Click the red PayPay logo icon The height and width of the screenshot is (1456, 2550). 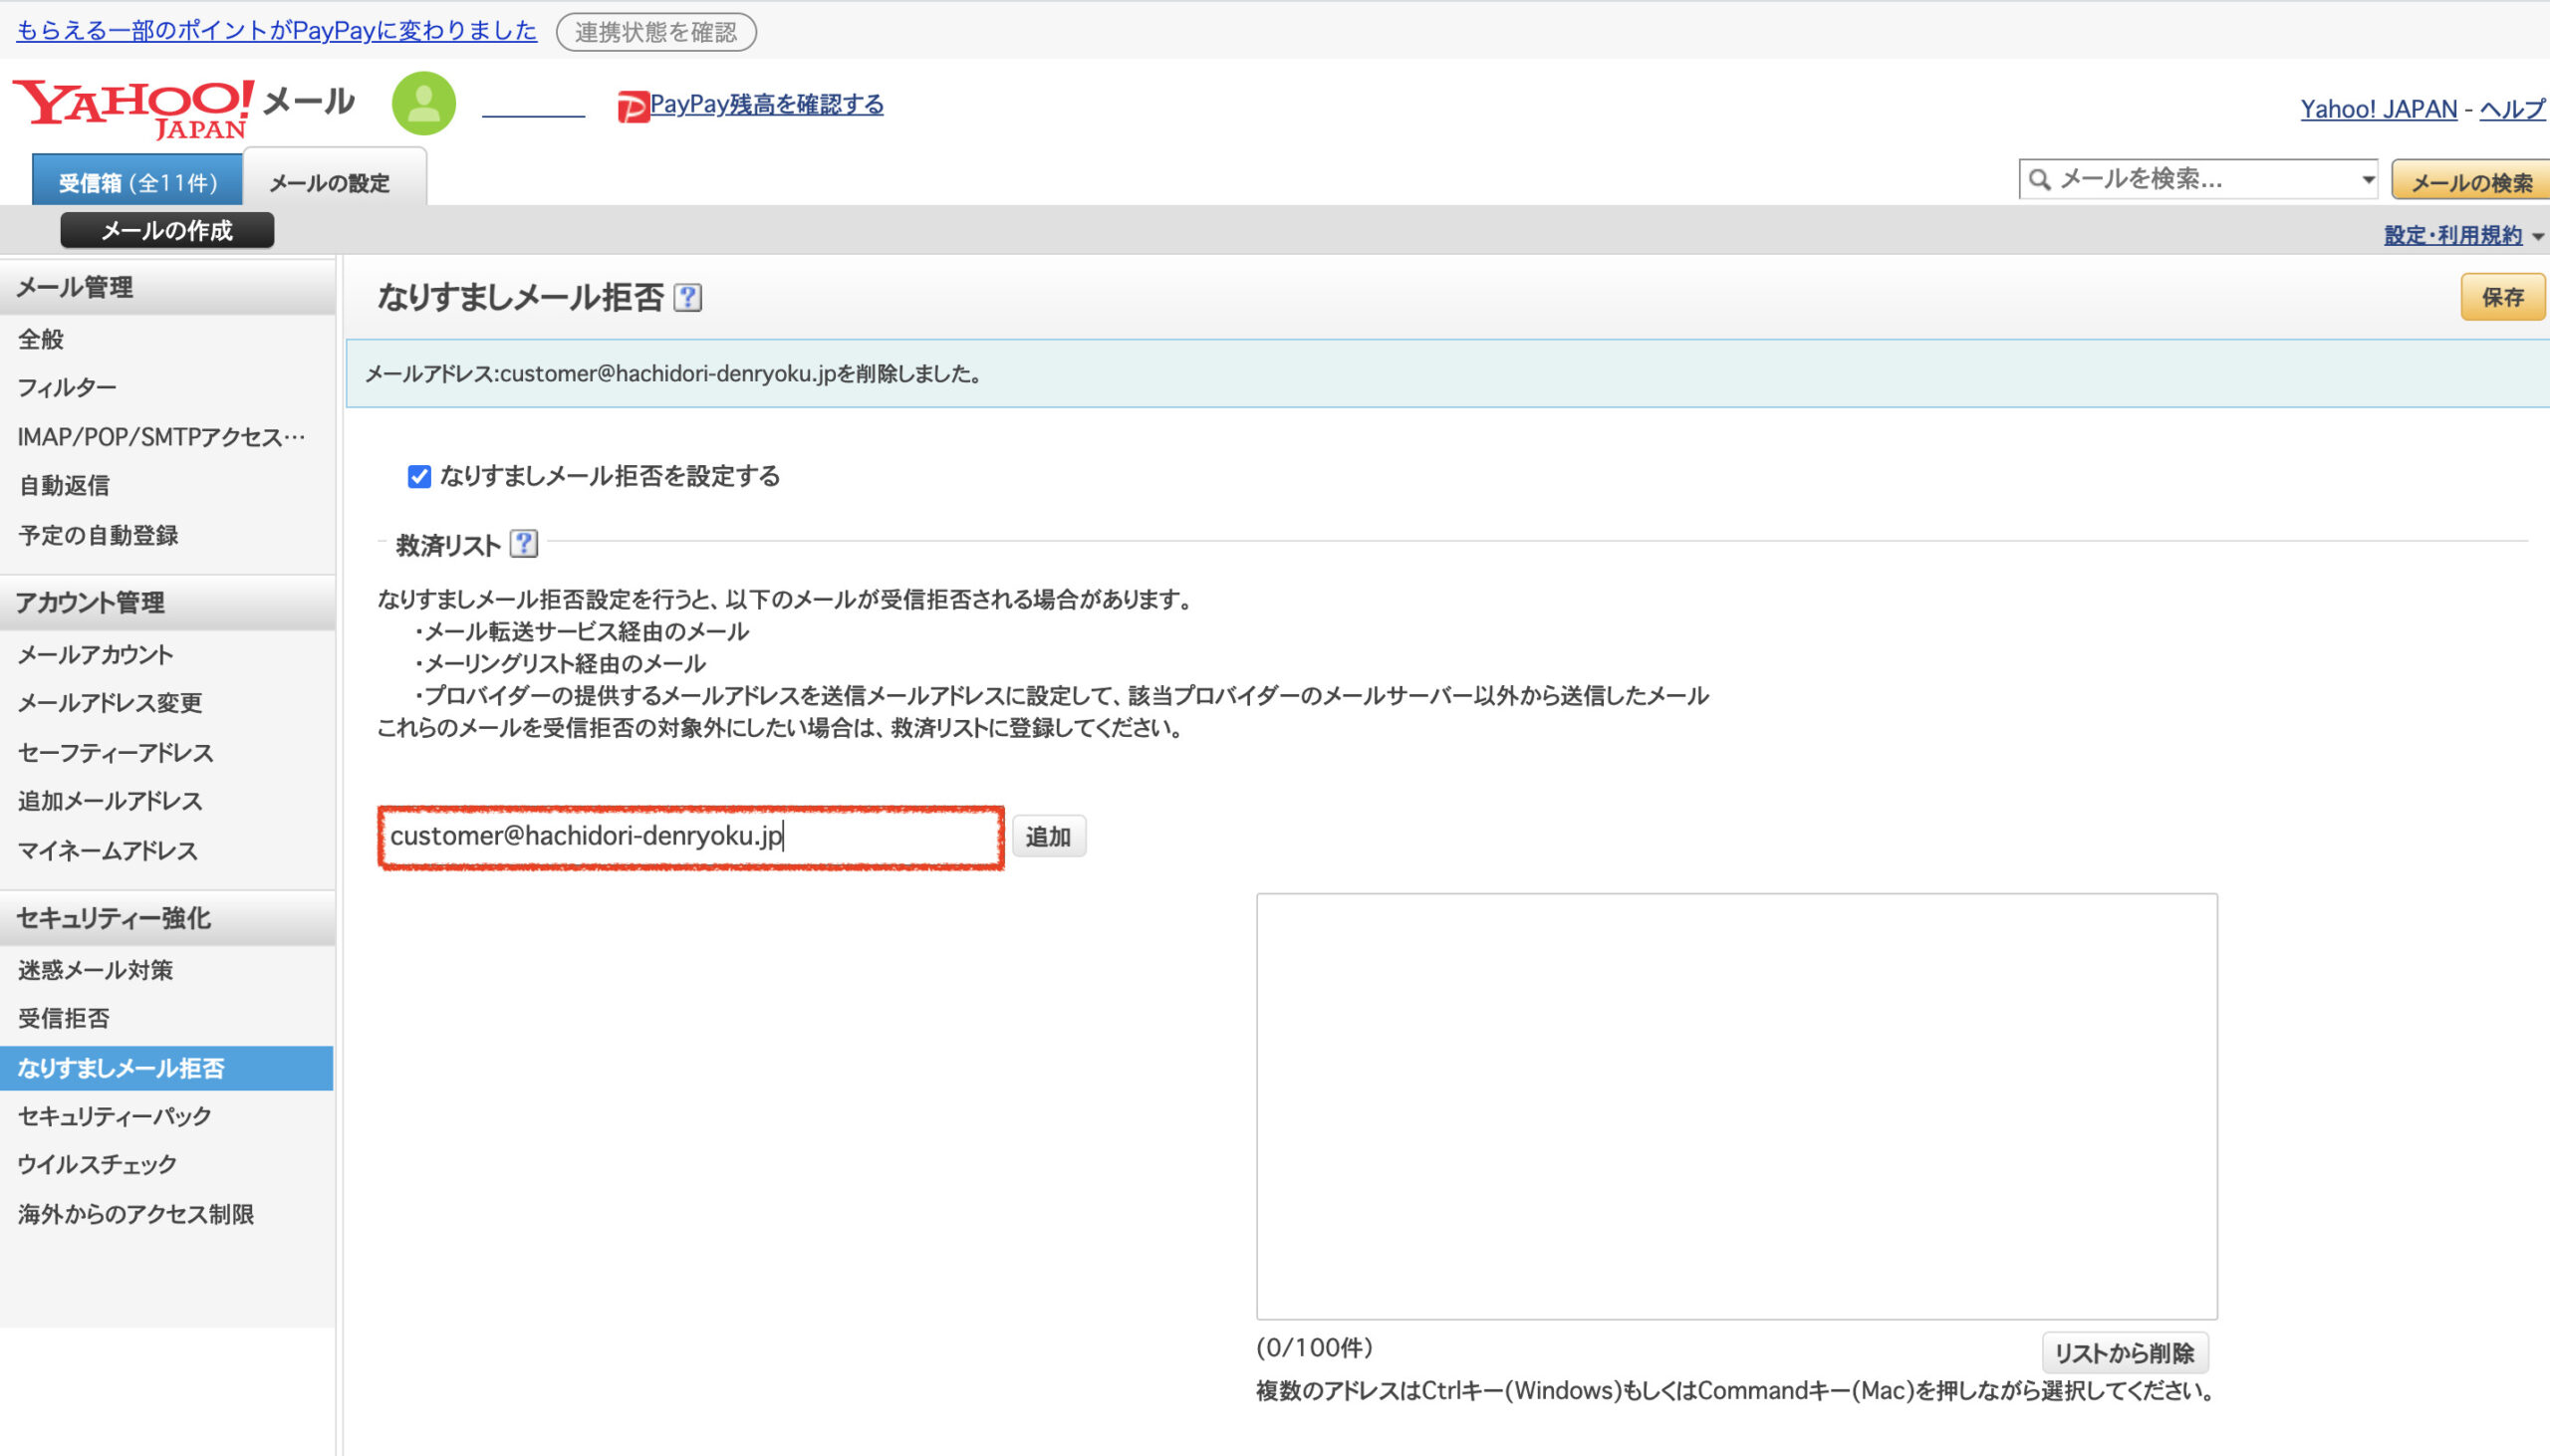(x=632, y=106)
